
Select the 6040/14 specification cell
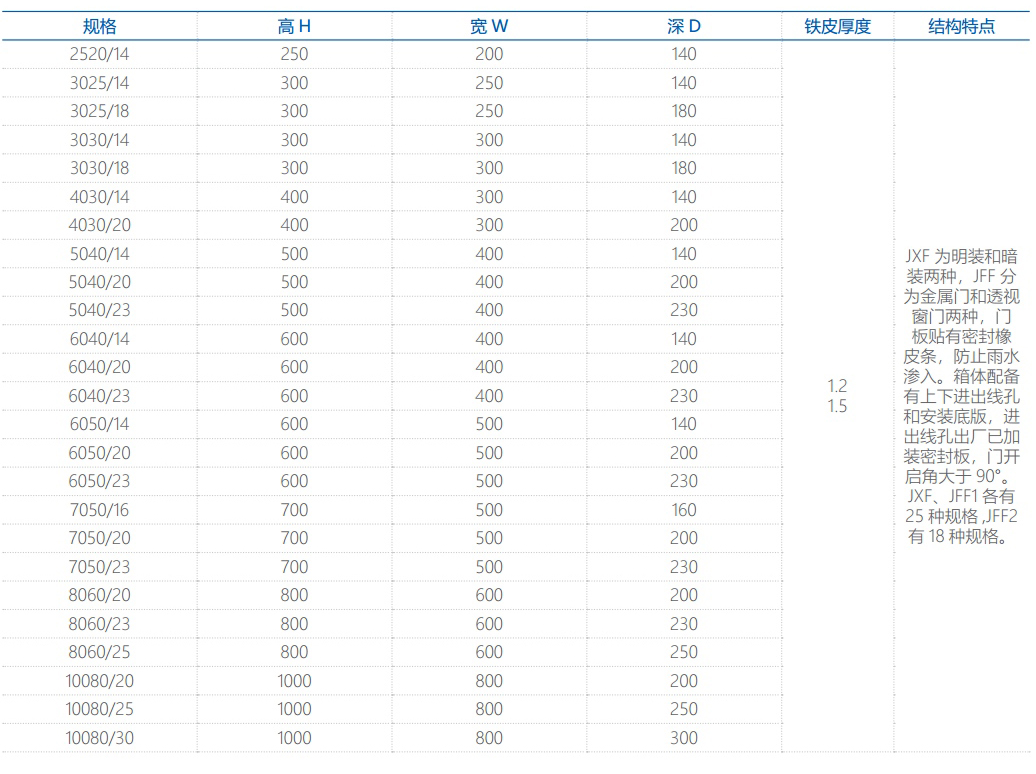click(99, 339)
